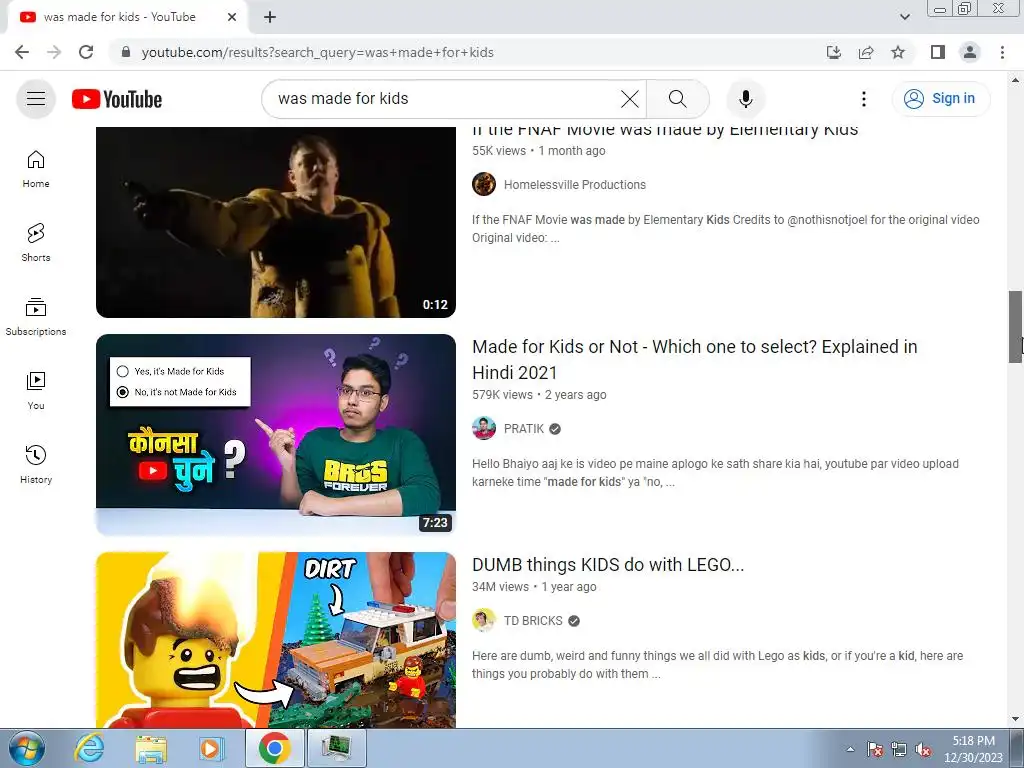Open History from the sidebar

[x=36, y=464]
